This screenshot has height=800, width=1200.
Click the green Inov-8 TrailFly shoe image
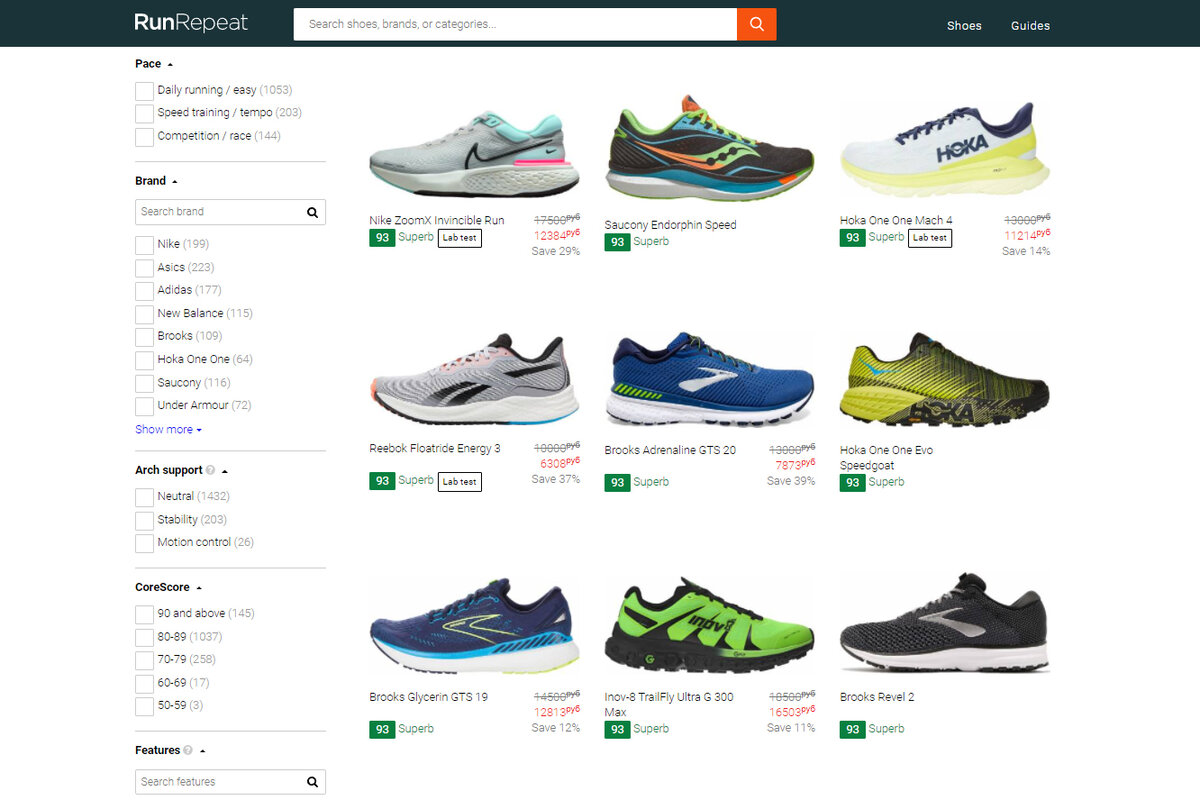click(710, 624)
